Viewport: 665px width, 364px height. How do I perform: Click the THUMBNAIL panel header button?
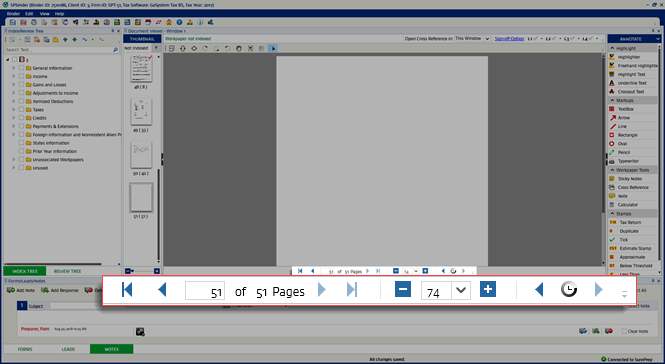(142, 39)
